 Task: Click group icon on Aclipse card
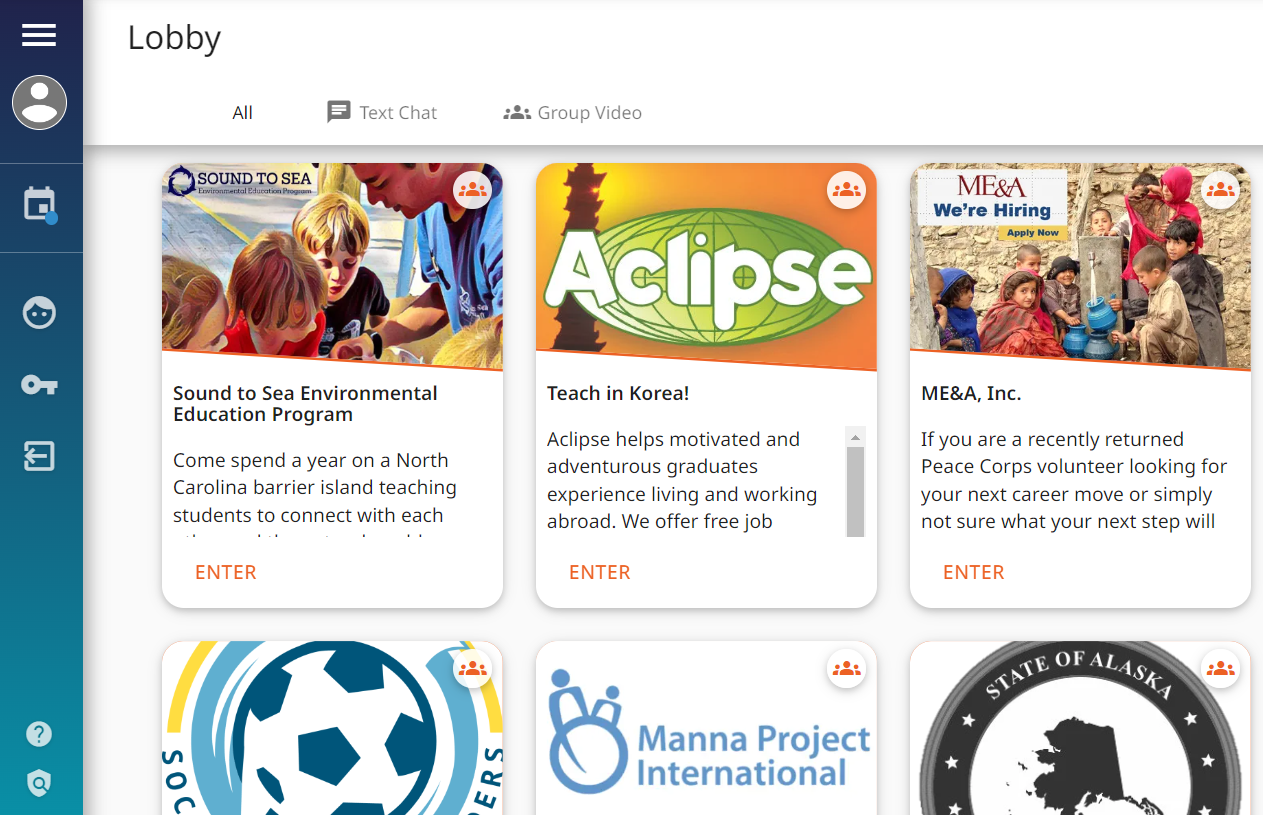click(846, 189)
